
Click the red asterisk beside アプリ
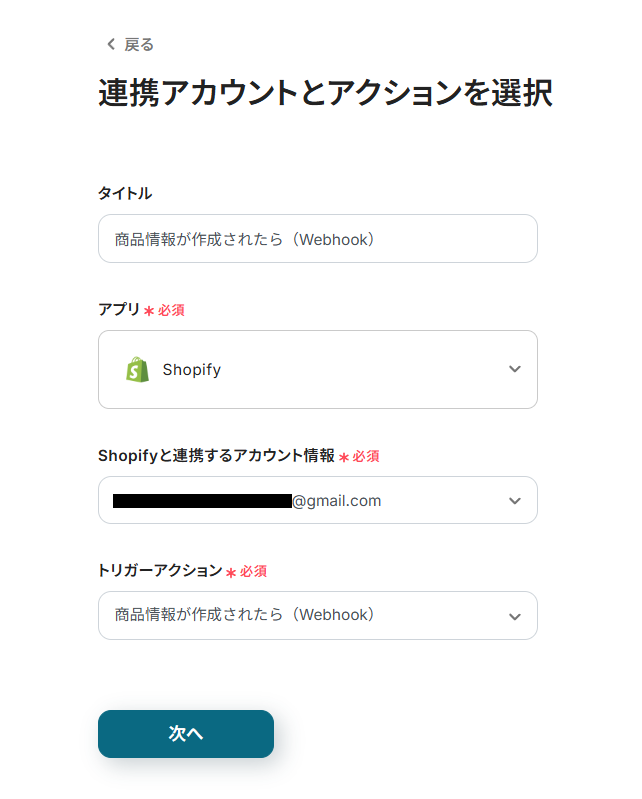[x=149, y=311]
